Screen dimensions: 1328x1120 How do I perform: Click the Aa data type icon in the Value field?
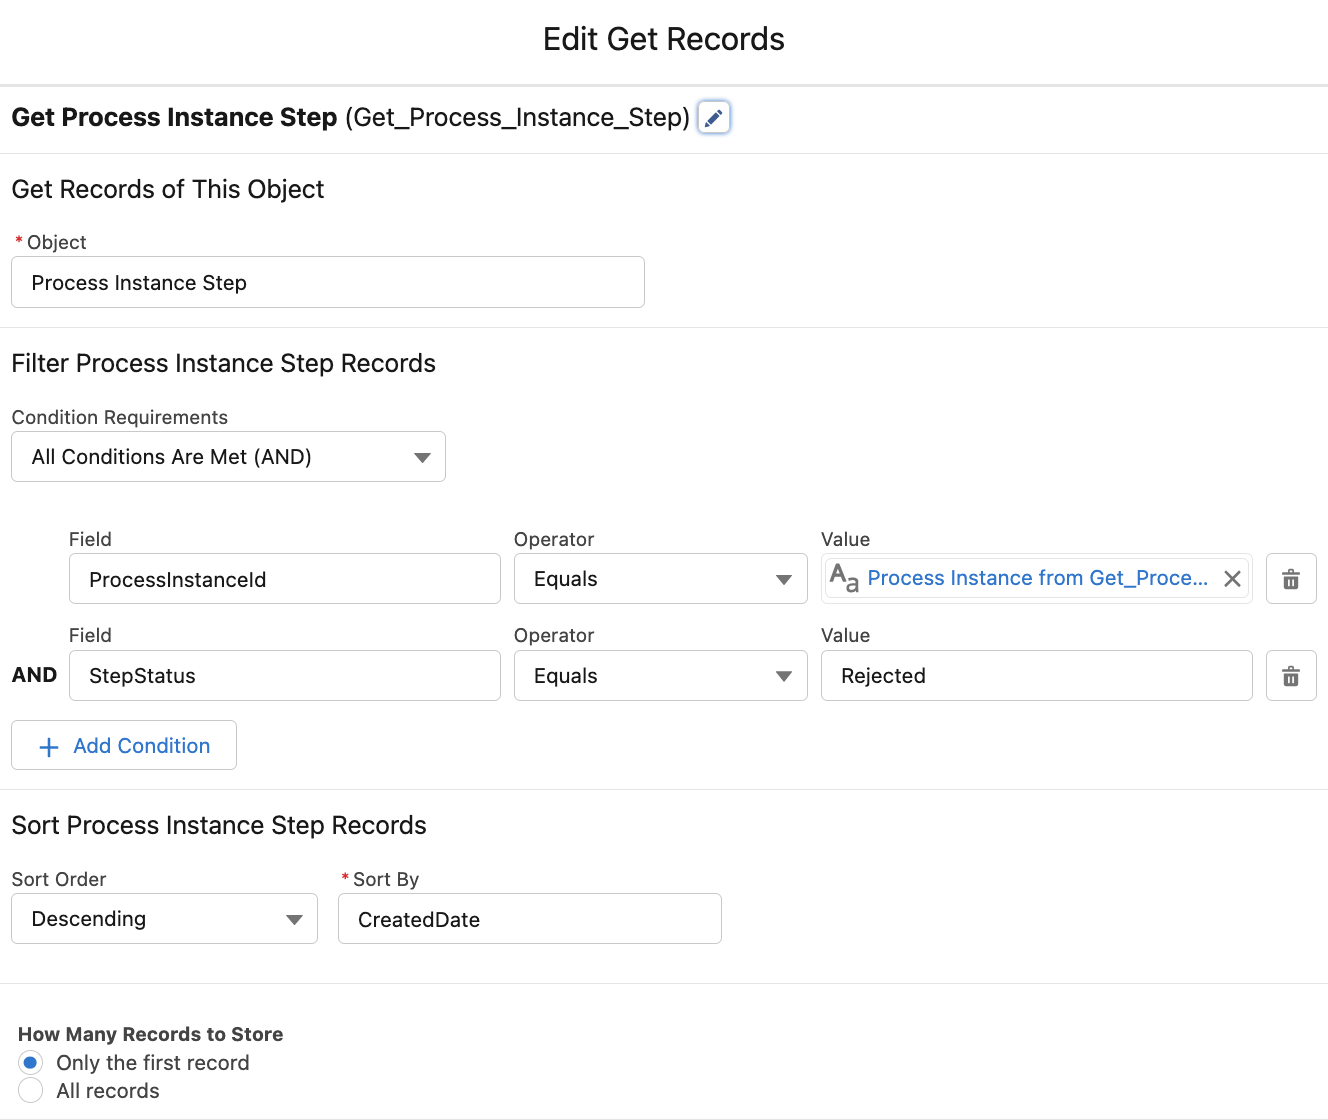[x=845, y=578]
